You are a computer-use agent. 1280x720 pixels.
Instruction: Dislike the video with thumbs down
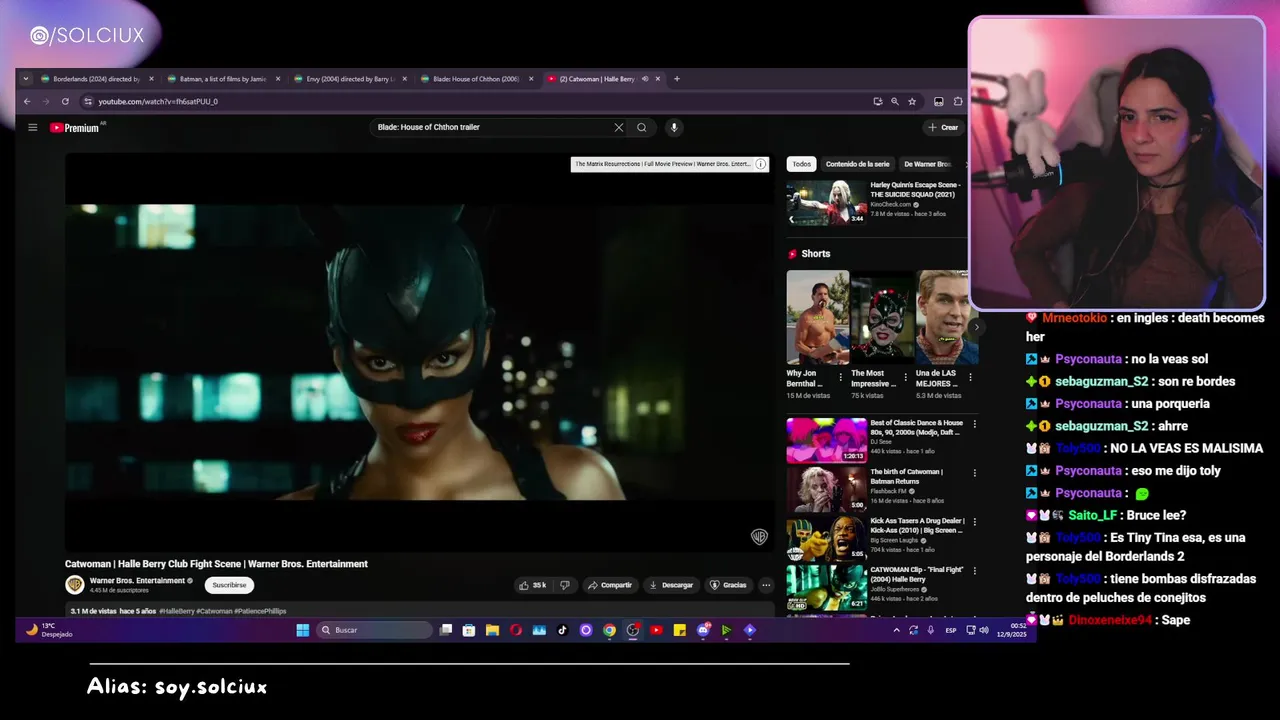point(565,585)
